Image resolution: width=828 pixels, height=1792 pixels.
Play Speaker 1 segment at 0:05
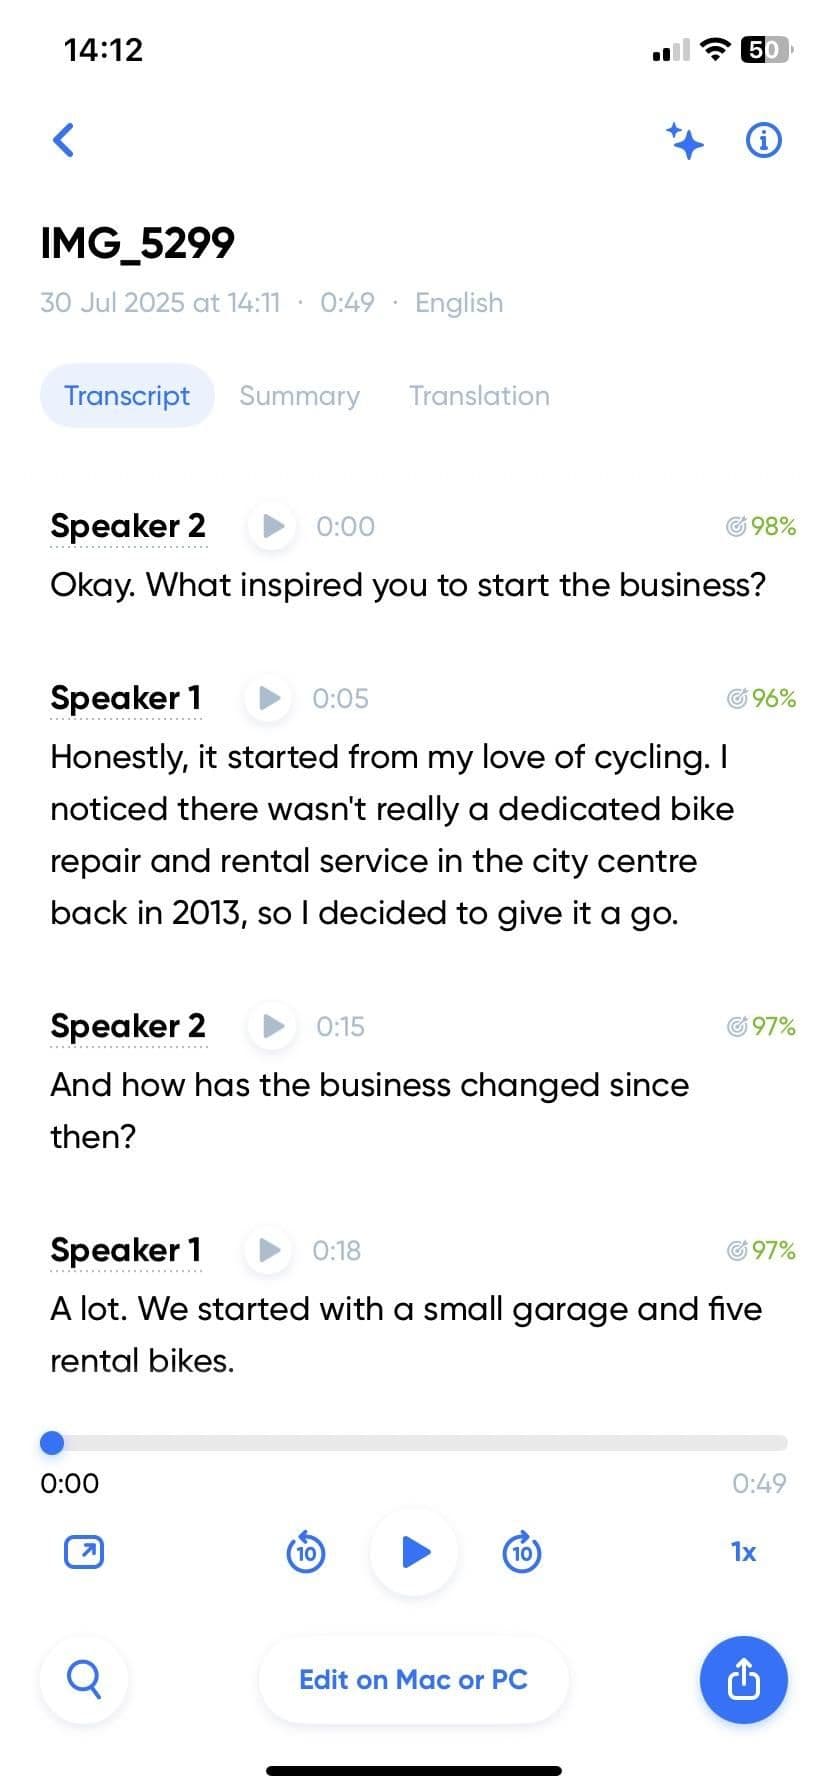point(269,698)
